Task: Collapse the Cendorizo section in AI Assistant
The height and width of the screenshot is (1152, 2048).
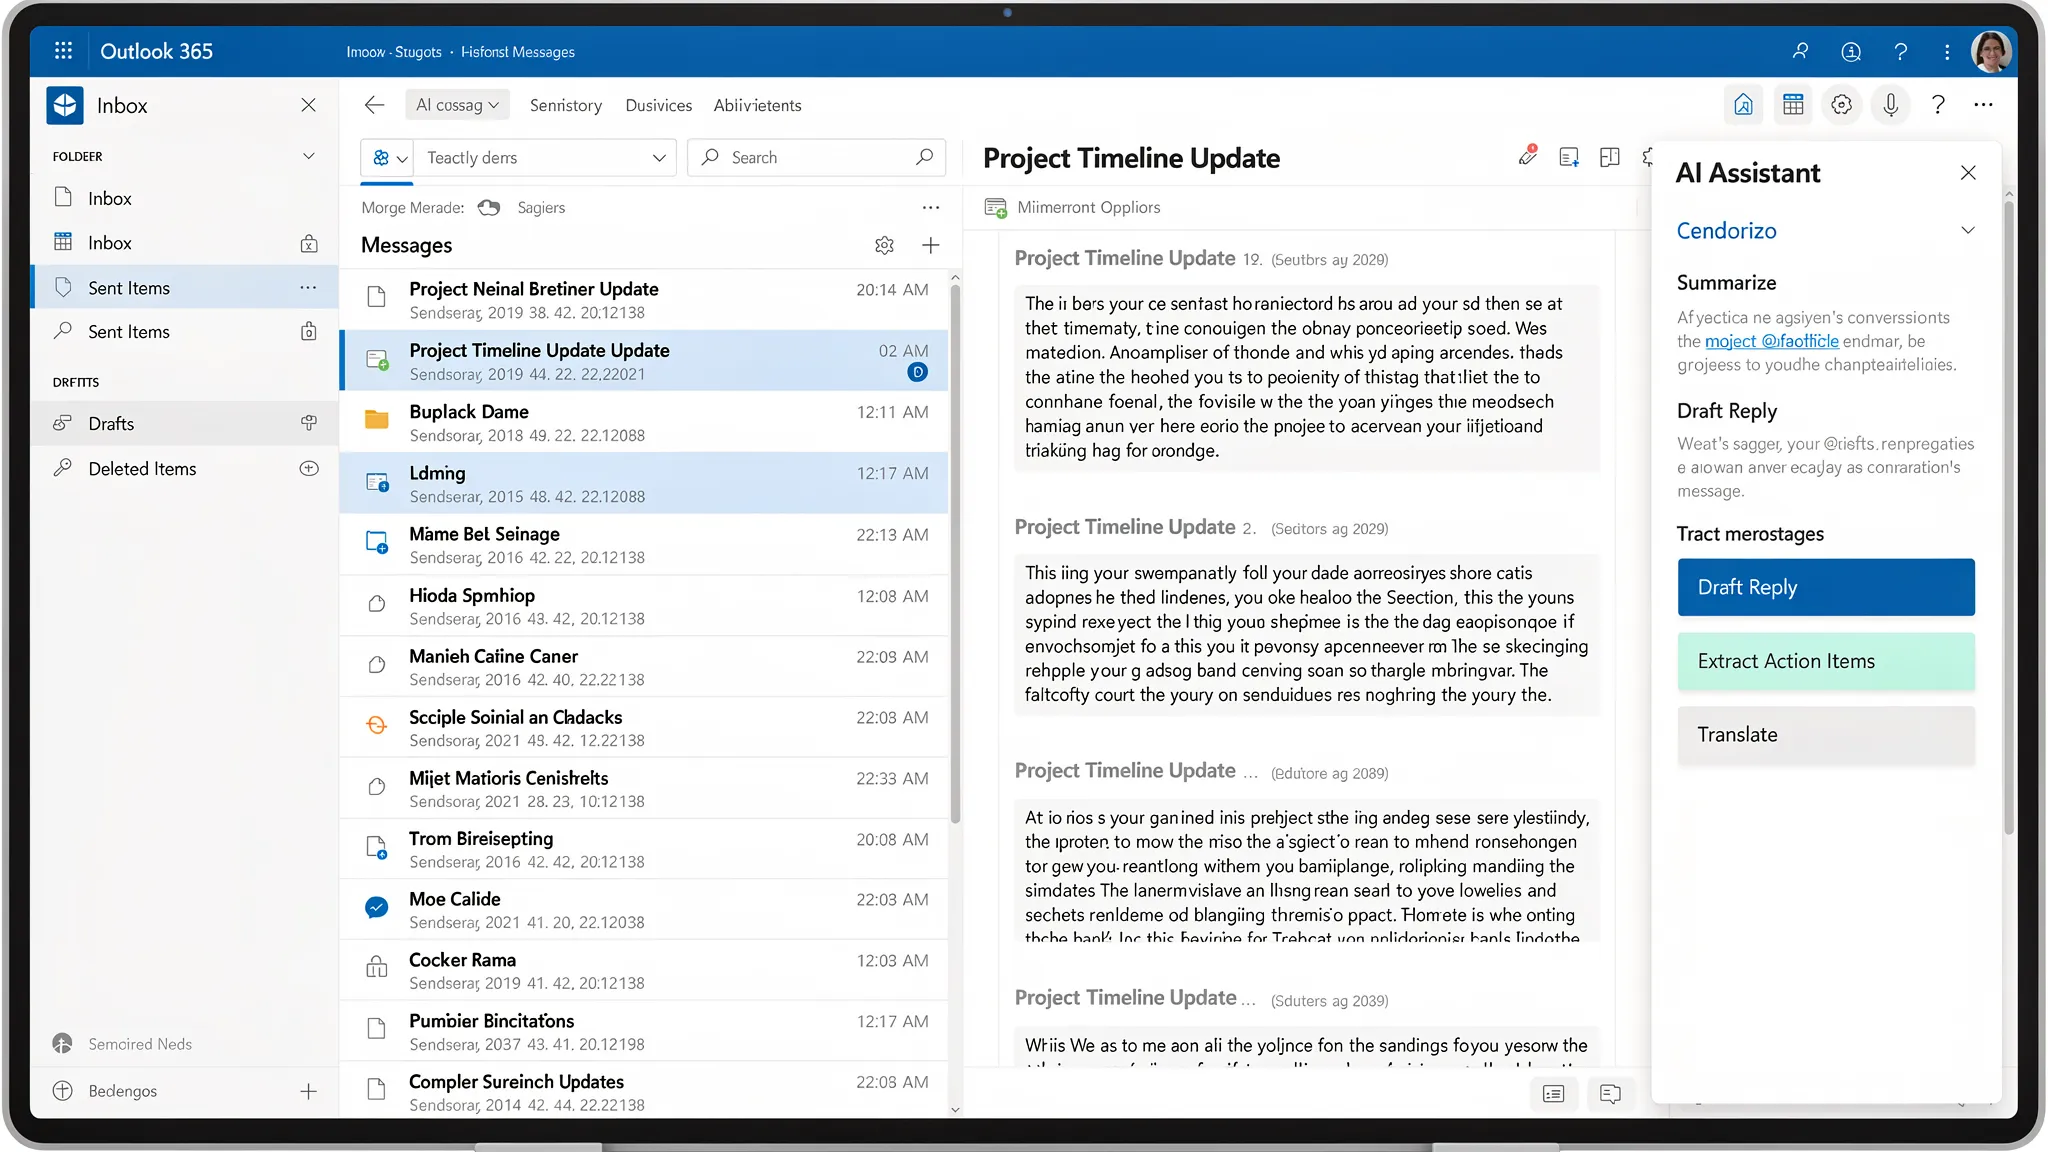Action: click(x=1967, y=230)
